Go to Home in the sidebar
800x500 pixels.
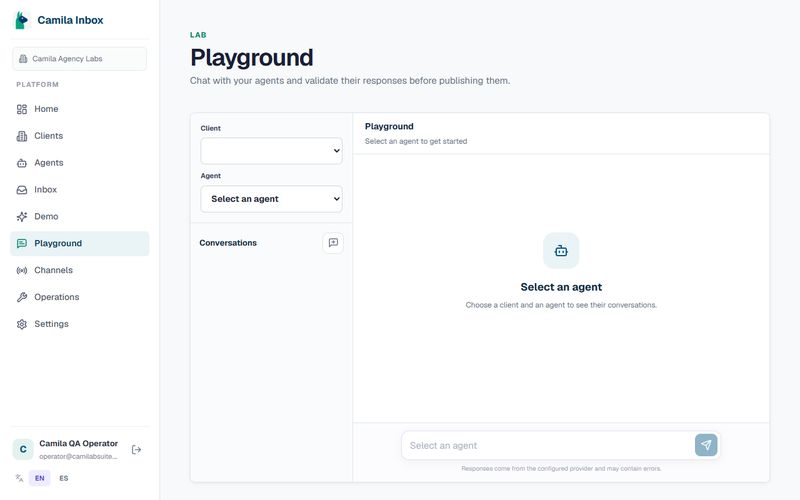click(80, 109)
